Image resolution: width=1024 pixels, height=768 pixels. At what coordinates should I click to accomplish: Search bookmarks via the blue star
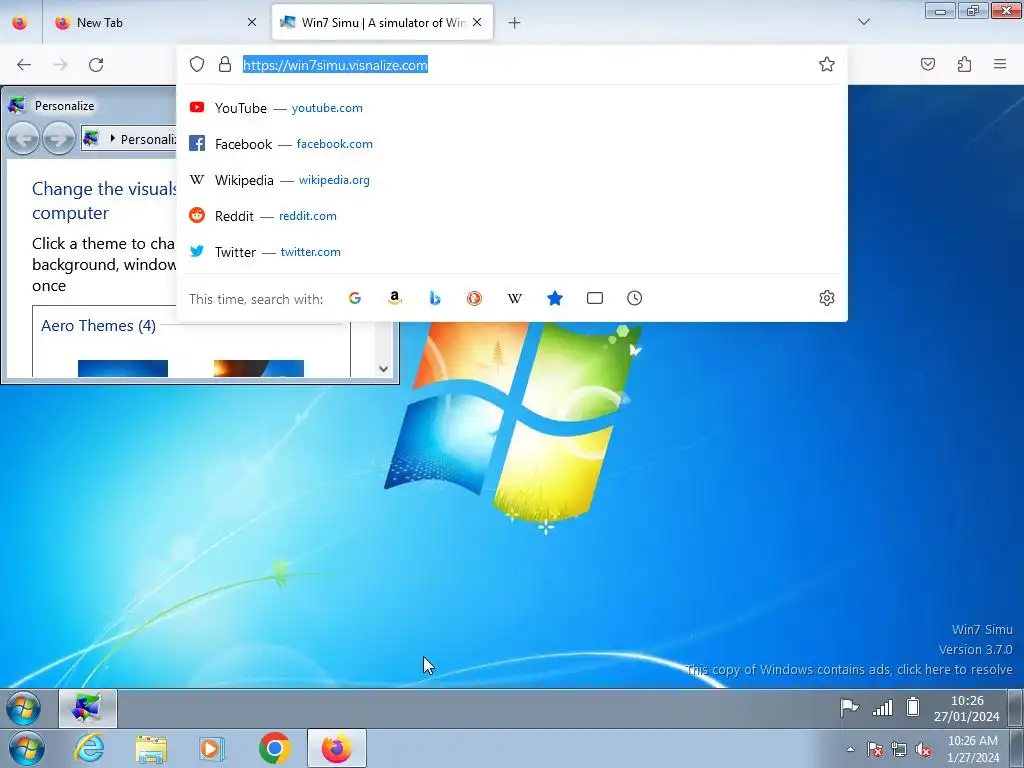pos(554,298)
